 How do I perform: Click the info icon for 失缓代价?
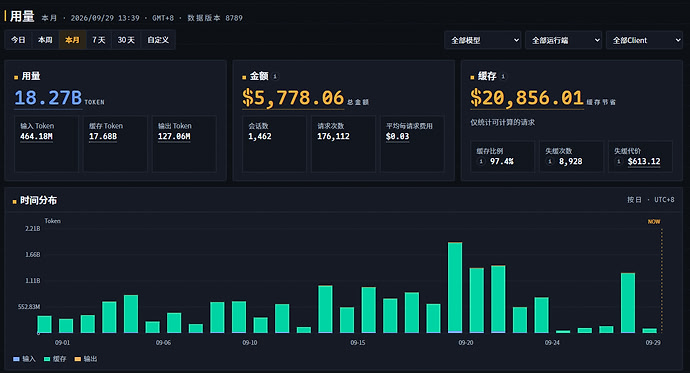click(619, 161)
